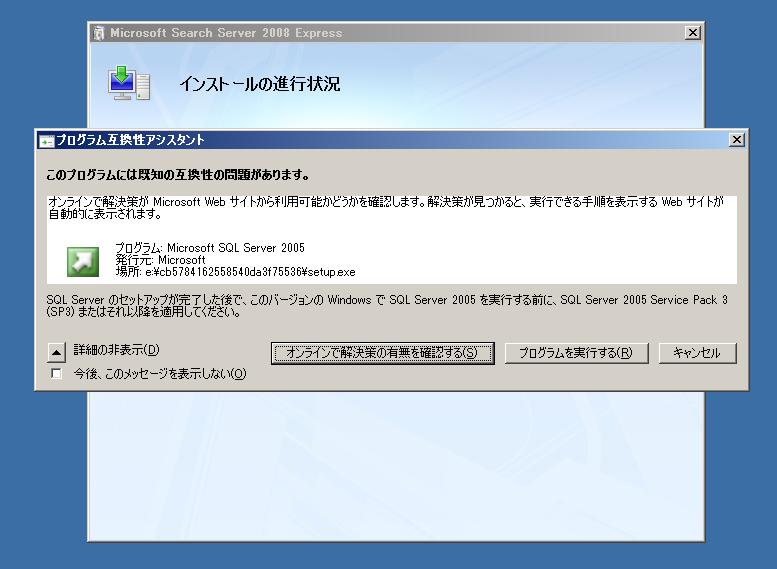Click the 発行元: Microsoft line
The width and height of the screenshot is (777, 569).
pos(160,260)
